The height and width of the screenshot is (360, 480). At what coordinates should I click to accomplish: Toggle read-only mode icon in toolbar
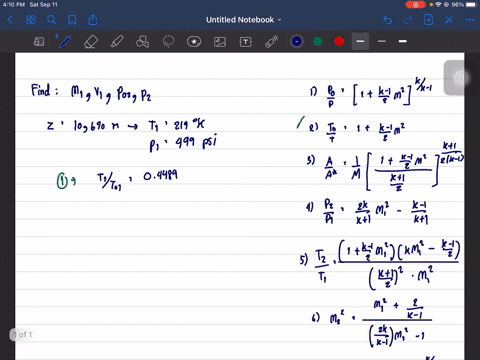tap(39, 42)
